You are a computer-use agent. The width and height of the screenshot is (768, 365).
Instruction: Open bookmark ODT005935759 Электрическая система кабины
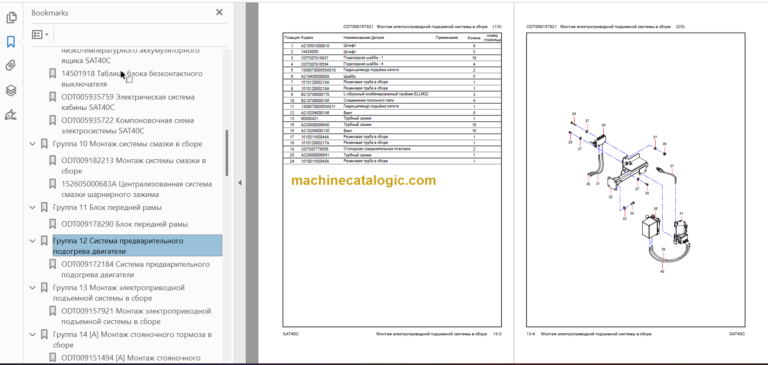128,102
